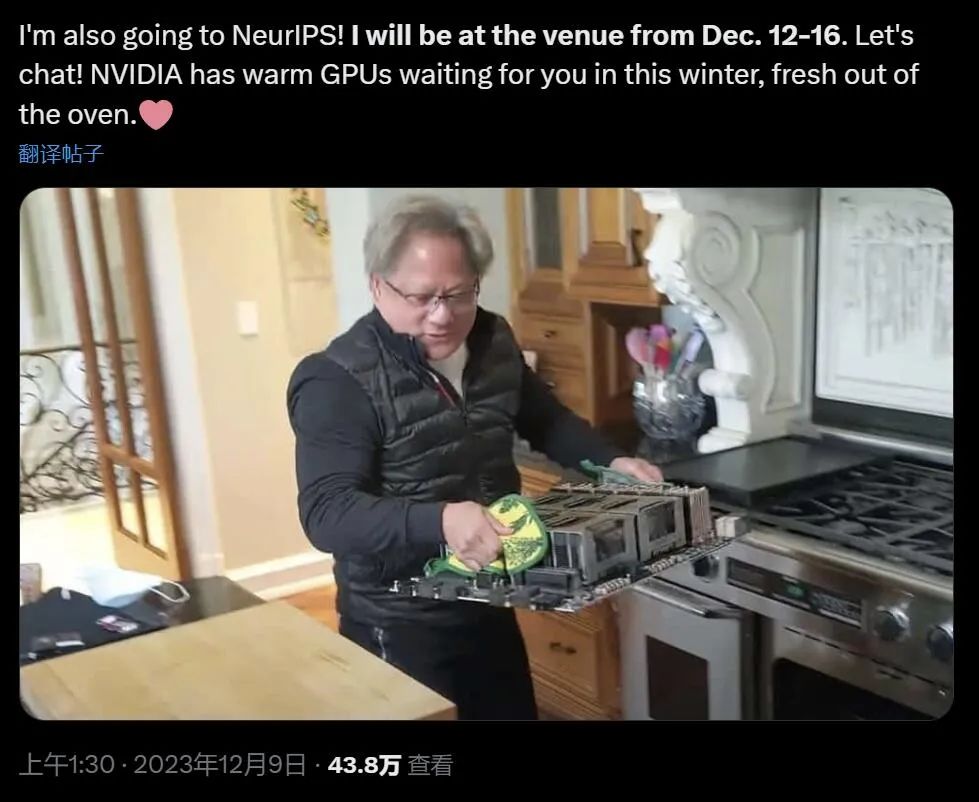Image resolution: width=979 pixels, height=802 pixels.
Task: Click the 翻译帖子 translate post link
Action: 61,154
